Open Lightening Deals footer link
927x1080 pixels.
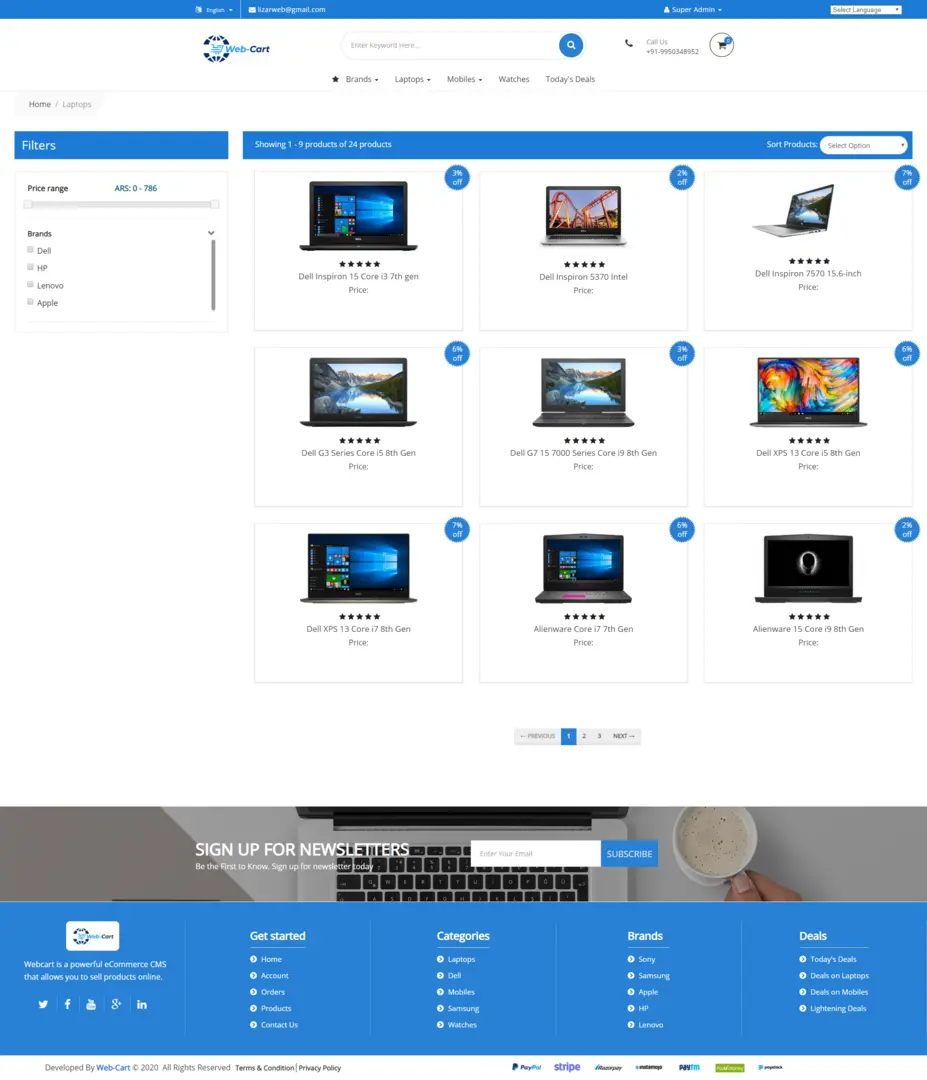[838, 1008]
